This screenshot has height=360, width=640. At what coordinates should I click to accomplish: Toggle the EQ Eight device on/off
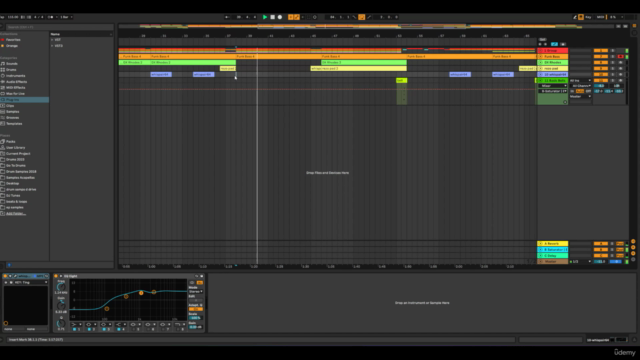click(x=56, y=276)
